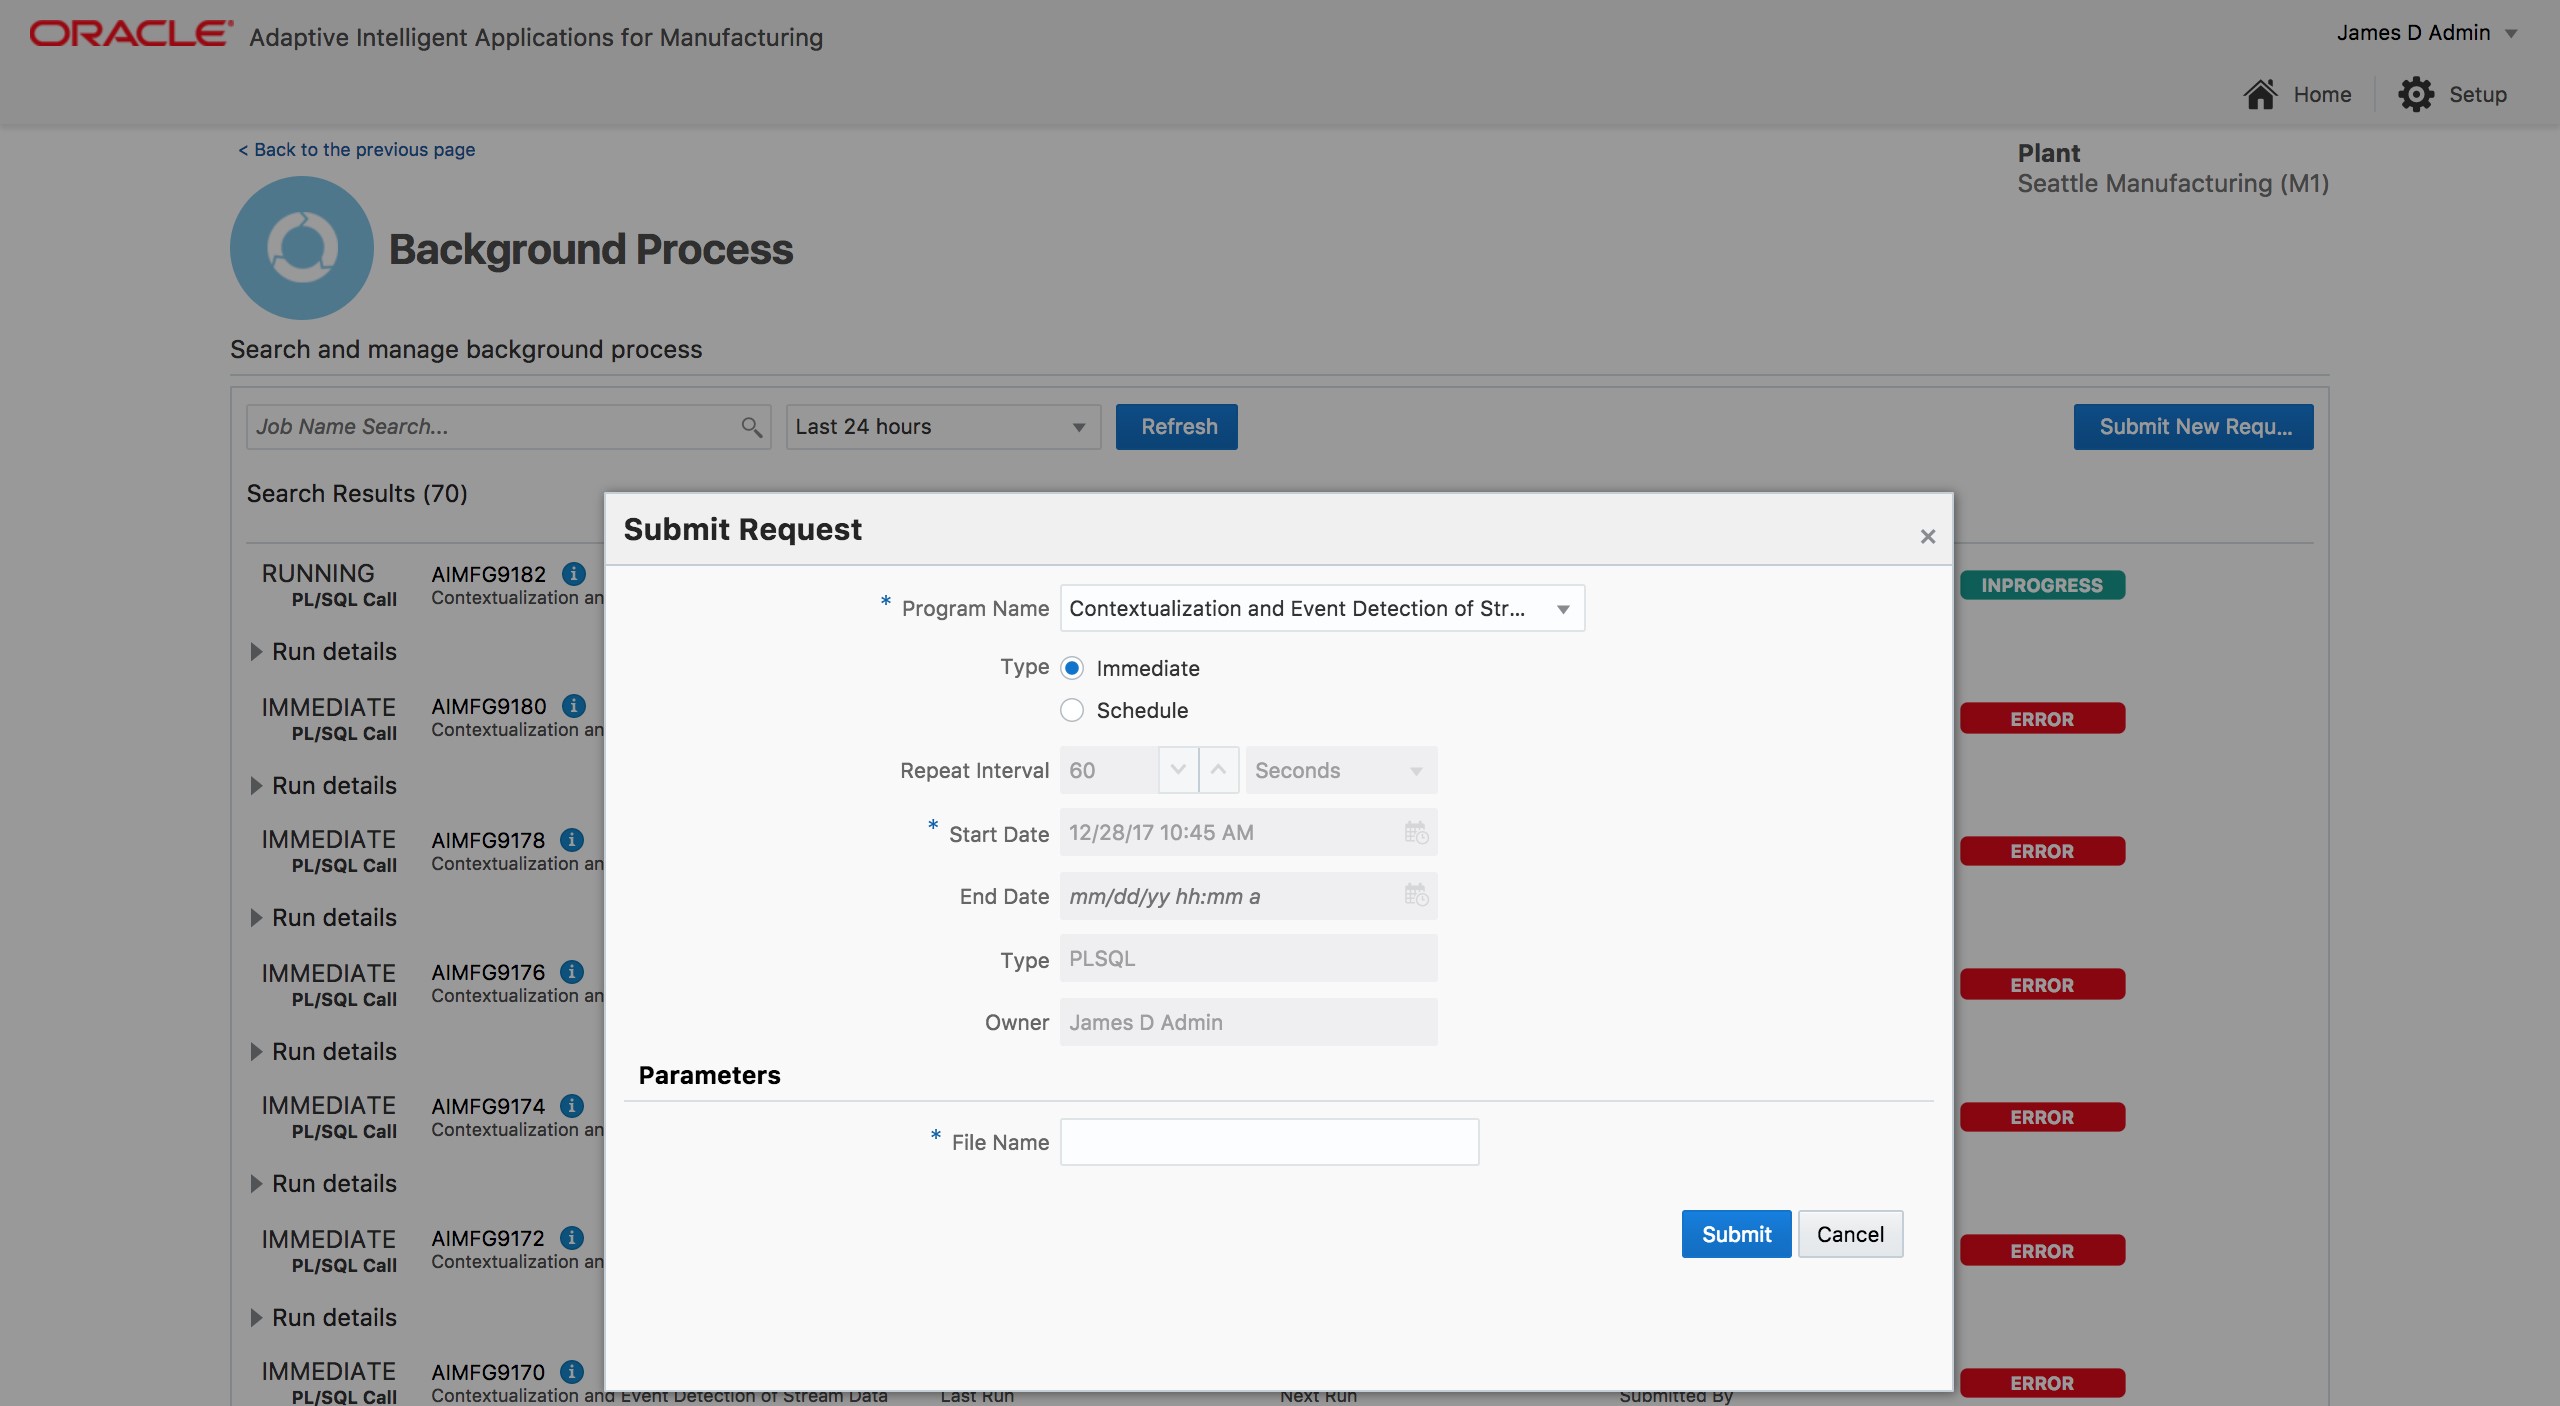Screen dimensions: 2560x1406
Task: Open the Last 24 hours time filter dropdown
Action: [x=1077, y=427]
